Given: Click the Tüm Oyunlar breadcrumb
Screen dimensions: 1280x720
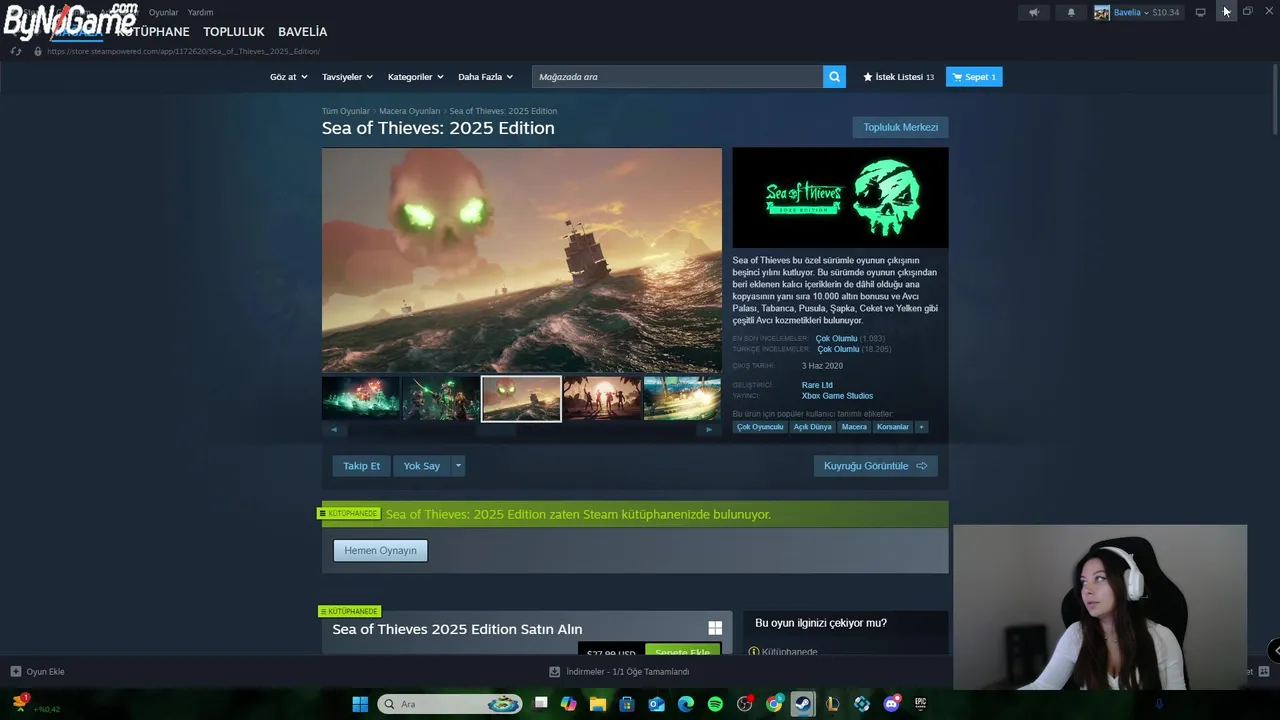Looking at the screenshot, I should pyautogui.click(x=346, y=111).
